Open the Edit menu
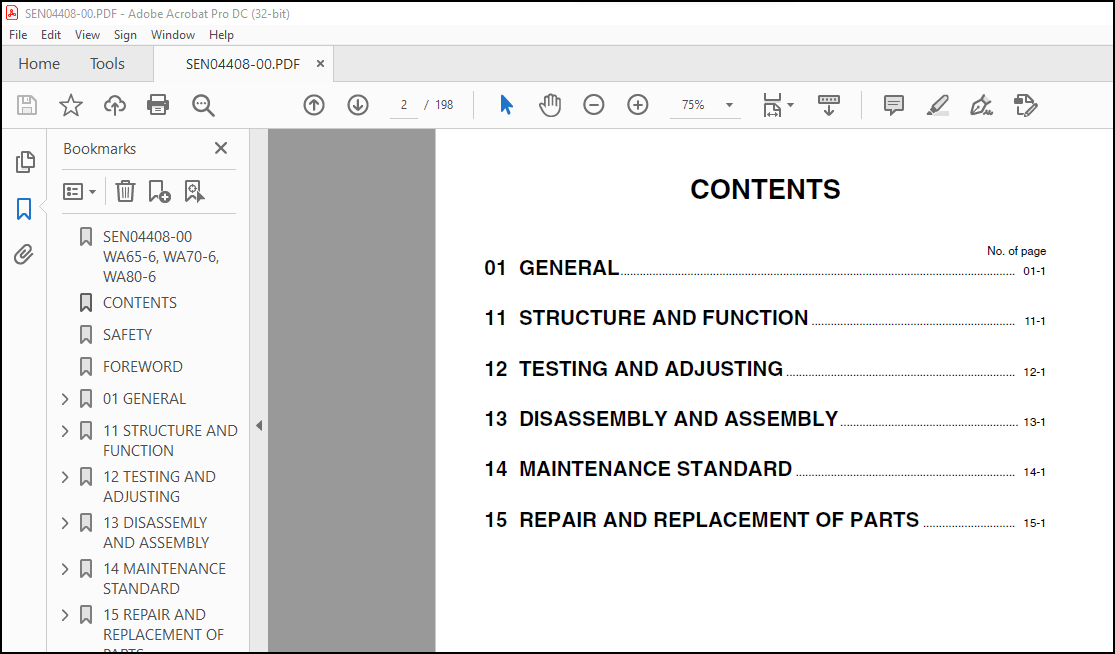 [50, 35]
